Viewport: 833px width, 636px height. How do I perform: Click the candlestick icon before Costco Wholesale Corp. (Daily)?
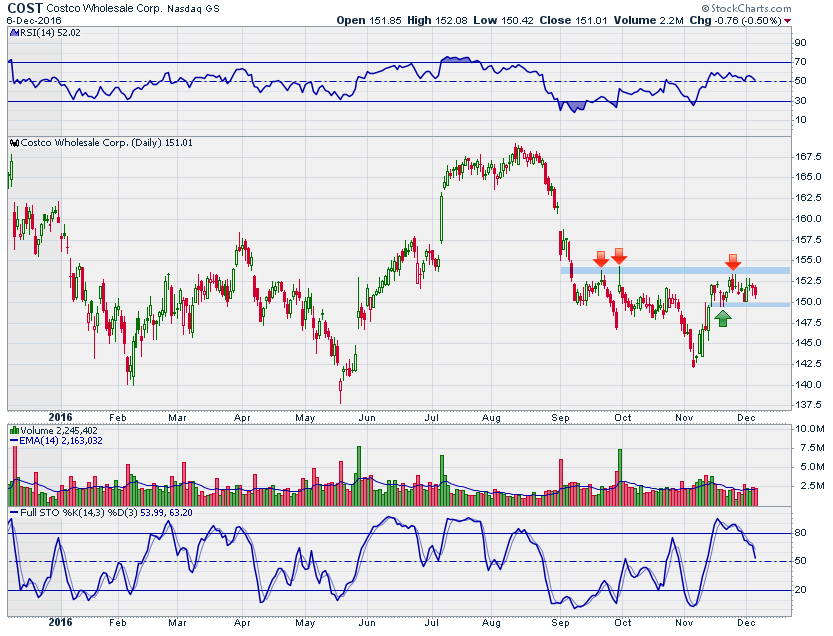(14, 143)
